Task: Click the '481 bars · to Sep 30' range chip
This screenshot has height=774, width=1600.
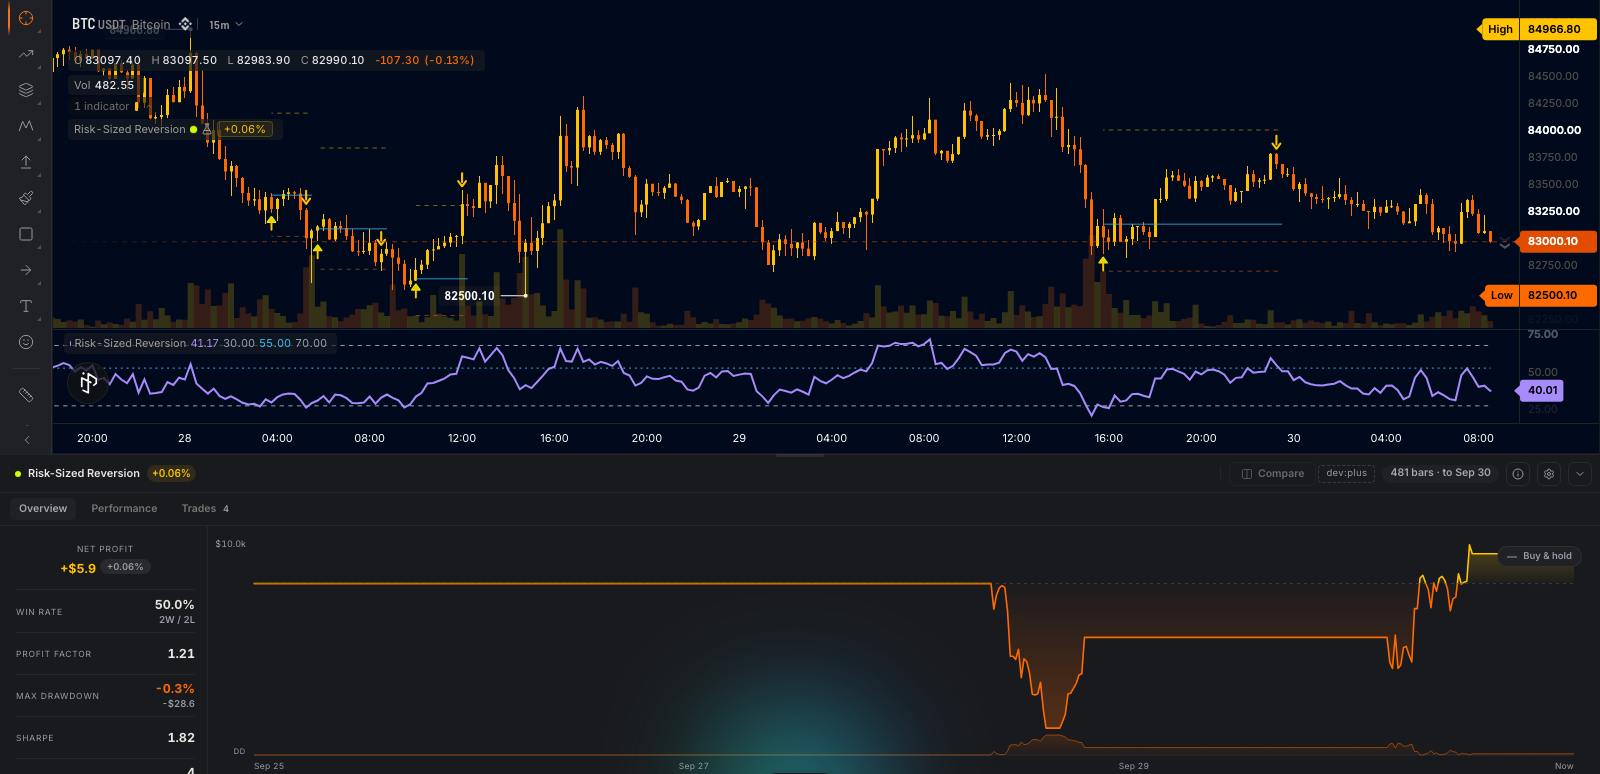Action: point(1440,473)
